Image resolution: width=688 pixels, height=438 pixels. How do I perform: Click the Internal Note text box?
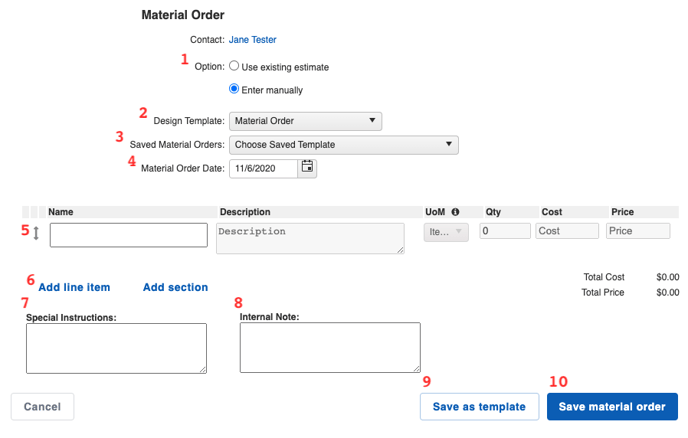[330, 348]
